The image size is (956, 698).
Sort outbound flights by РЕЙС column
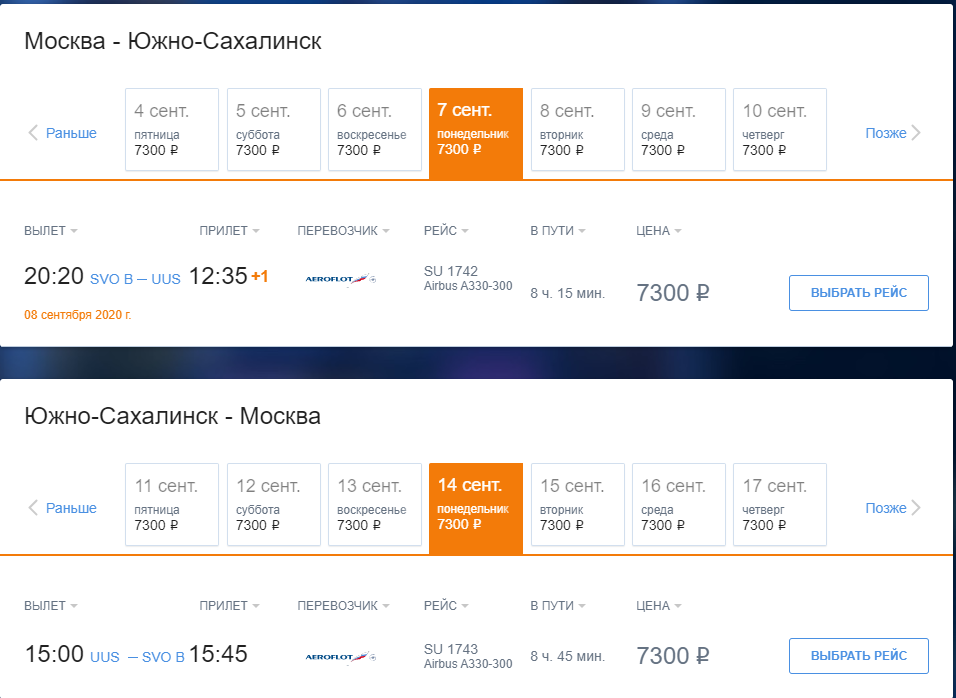[446, 231]
